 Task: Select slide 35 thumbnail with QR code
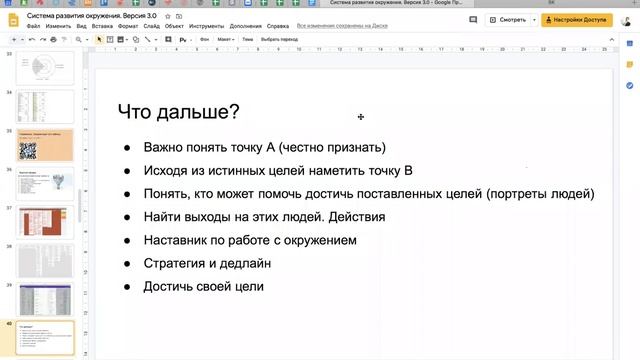point(45,145)
